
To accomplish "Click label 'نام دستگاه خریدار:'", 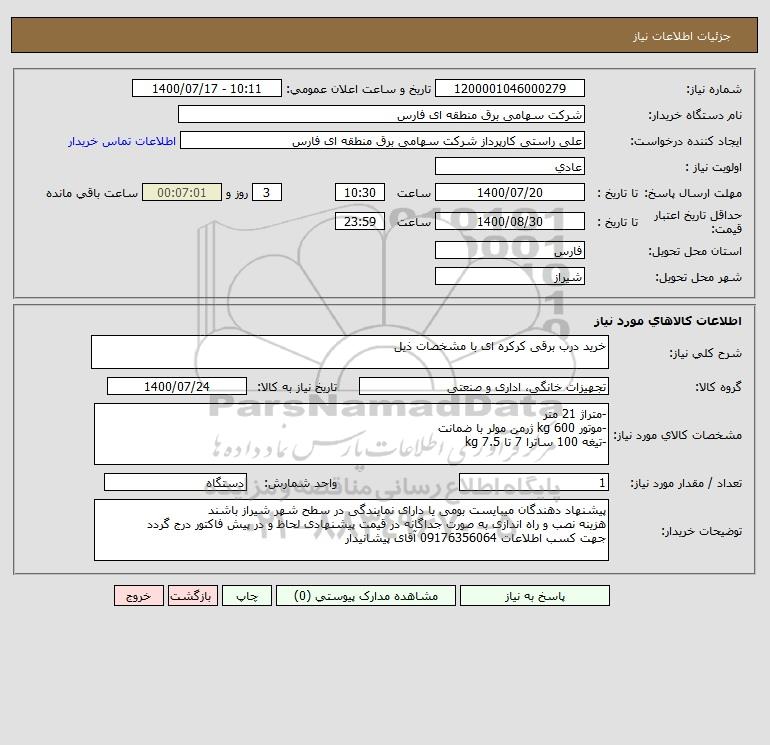I will [x=695, y=115].
